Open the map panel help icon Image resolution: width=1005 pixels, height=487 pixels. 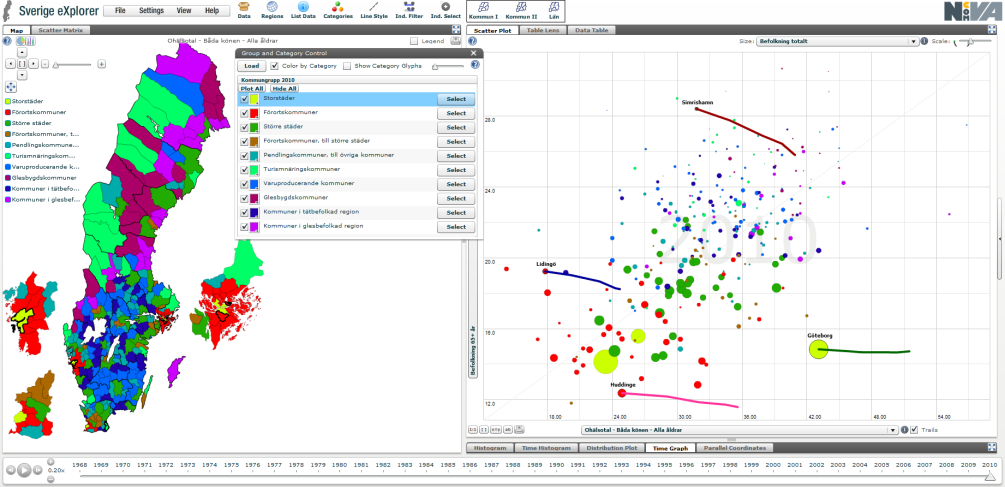click(7, 41)
